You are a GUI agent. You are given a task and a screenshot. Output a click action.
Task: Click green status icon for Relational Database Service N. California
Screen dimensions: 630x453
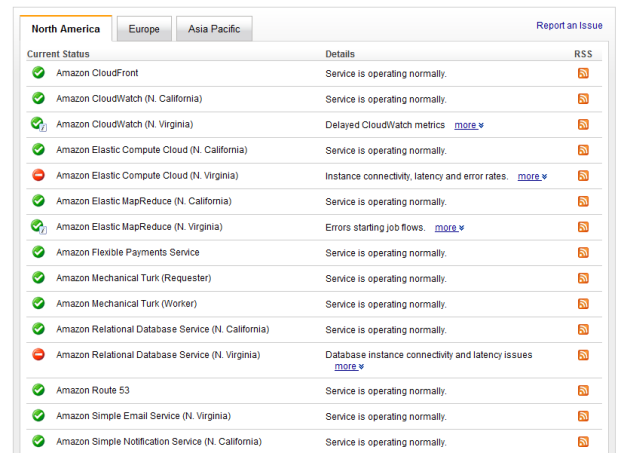(x=39, y=329)
